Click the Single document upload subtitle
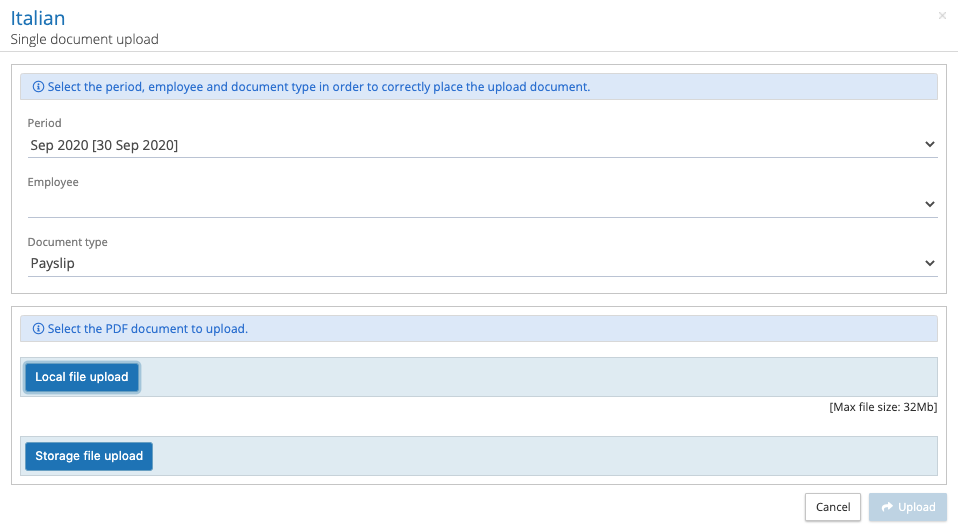Image resolution: width=958 pixels, height=530 pixels. coord(84,40)
